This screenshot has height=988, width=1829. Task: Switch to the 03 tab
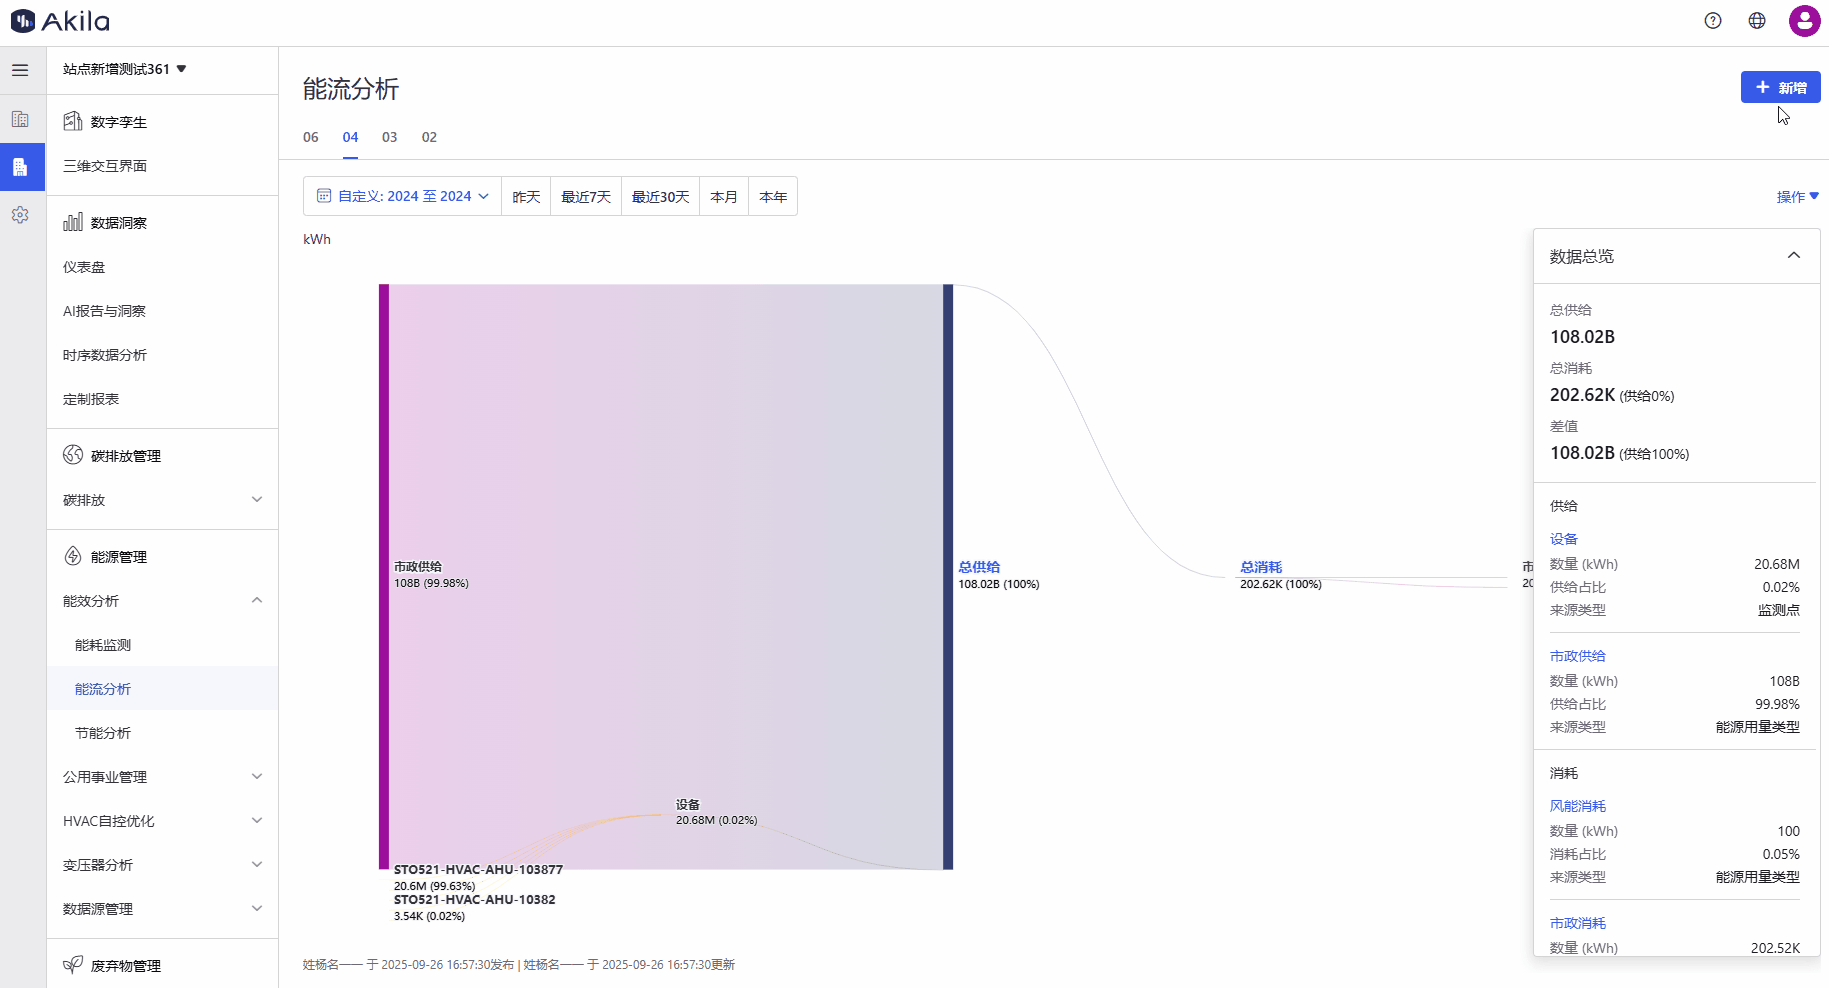[389, 137]
